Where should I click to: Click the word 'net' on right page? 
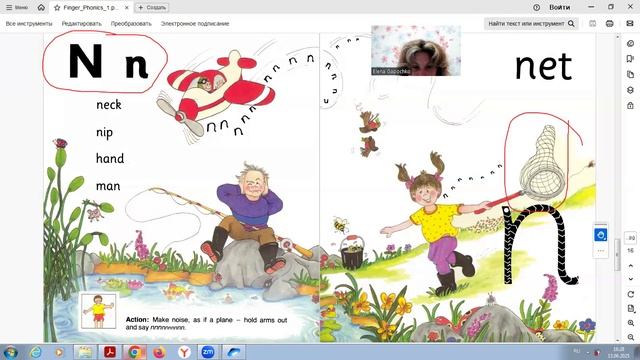543,66
